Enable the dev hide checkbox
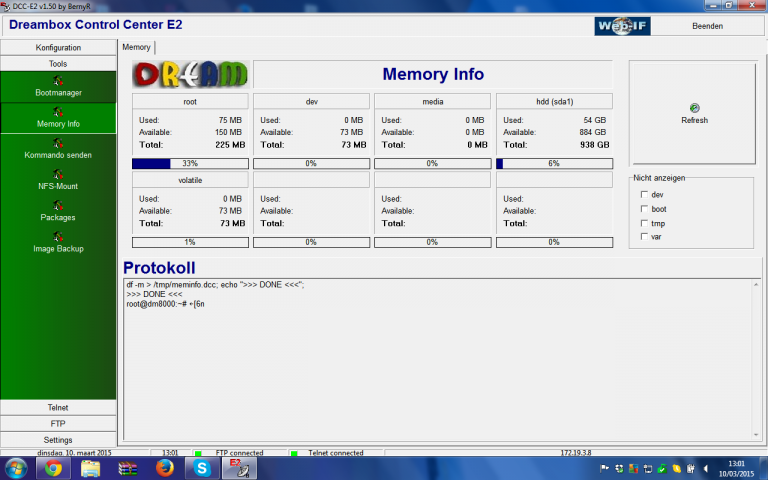 (x=643, y=195)
